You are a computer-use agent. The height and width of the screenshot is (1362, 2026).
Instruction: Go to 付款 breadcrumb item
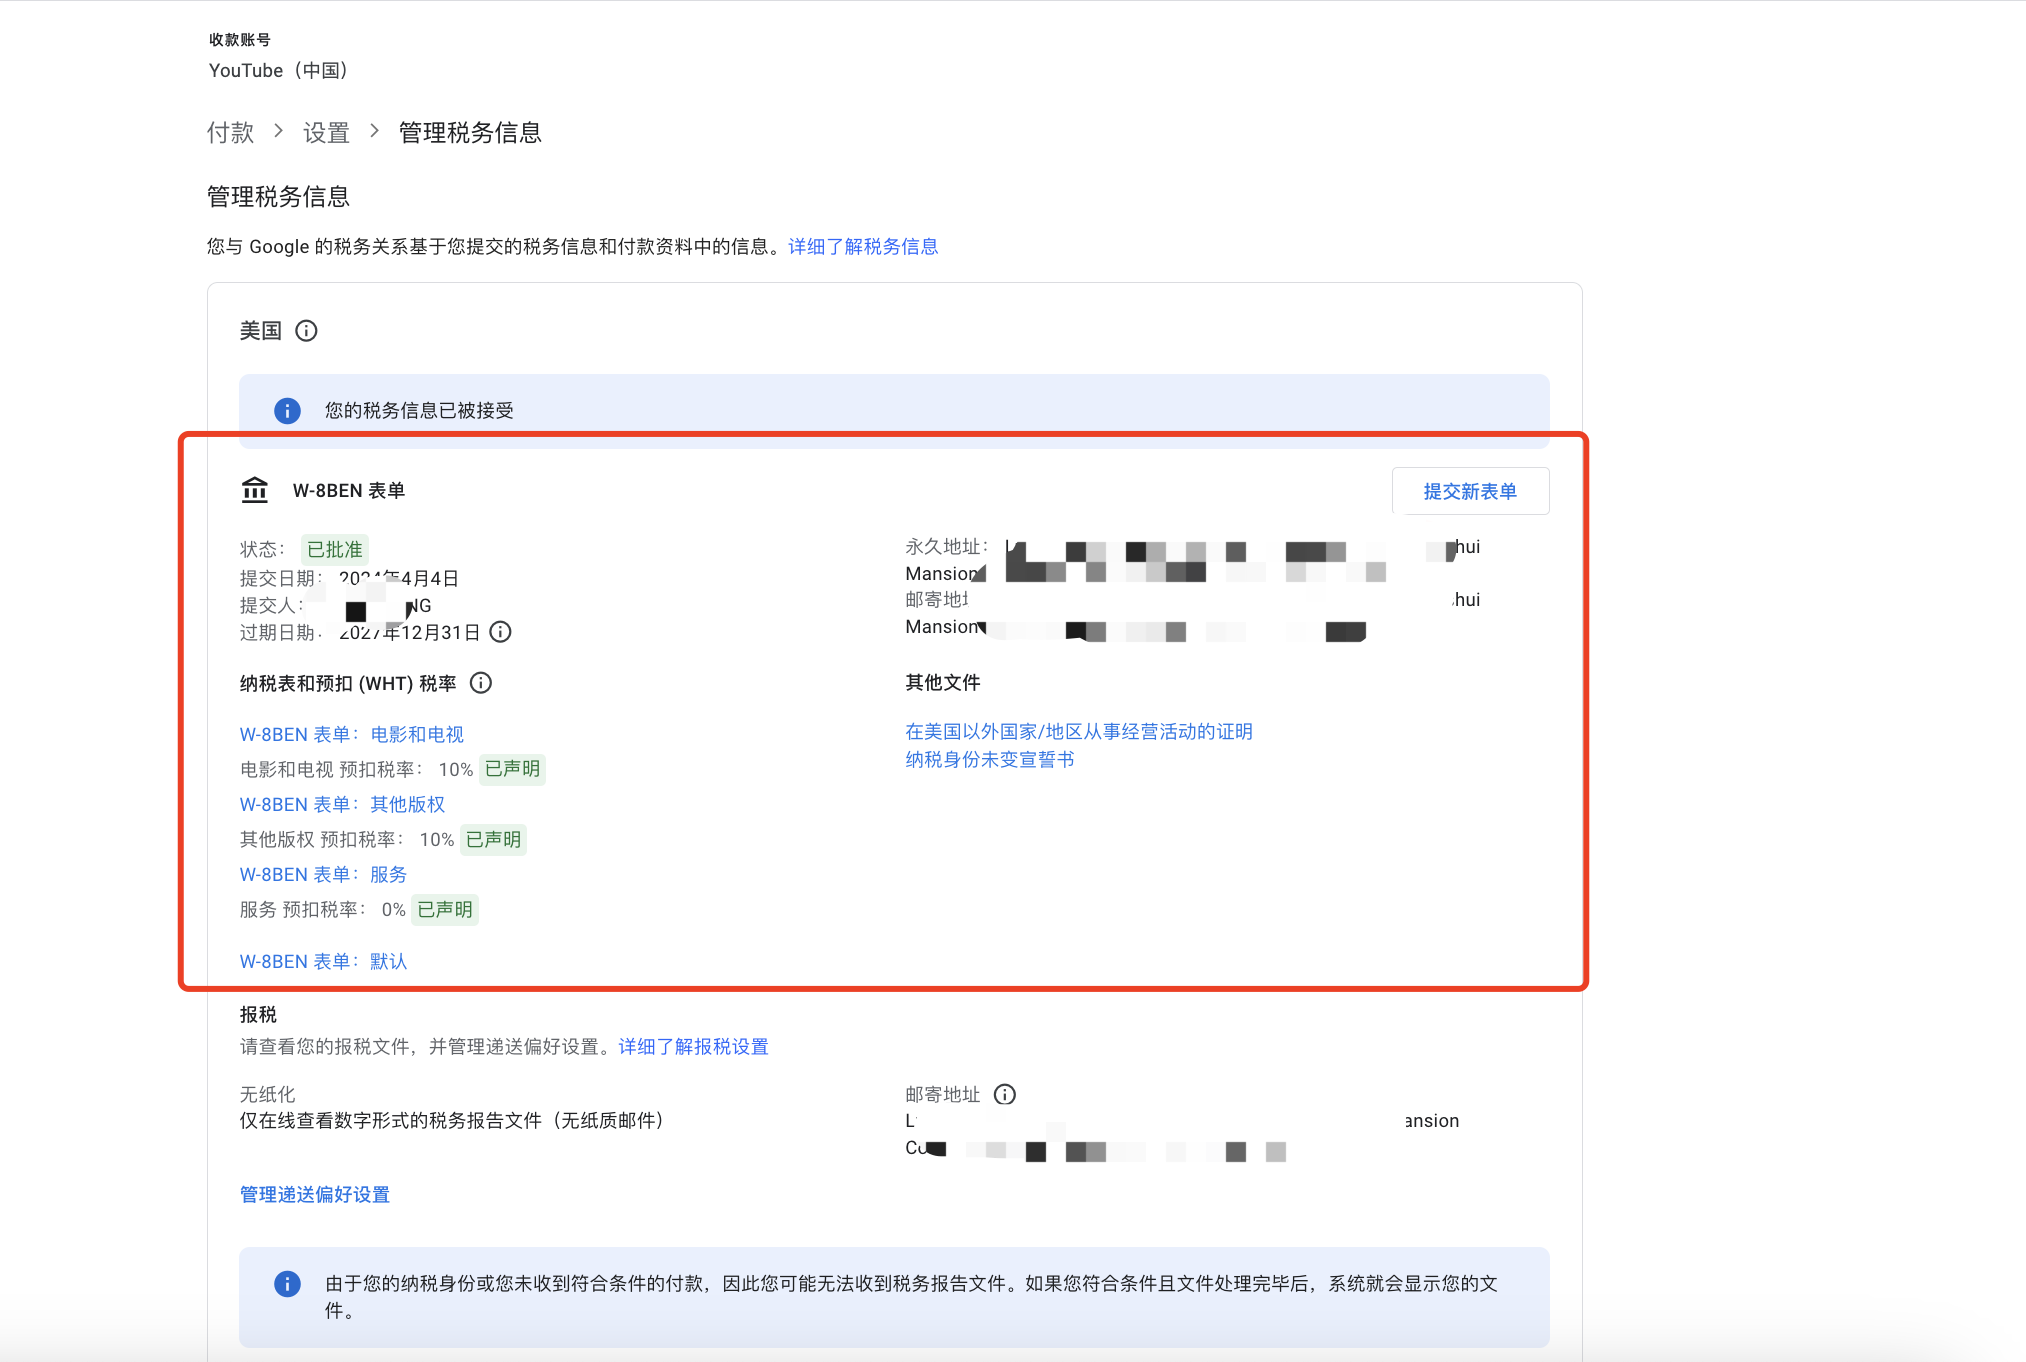[x=230, y=132]
